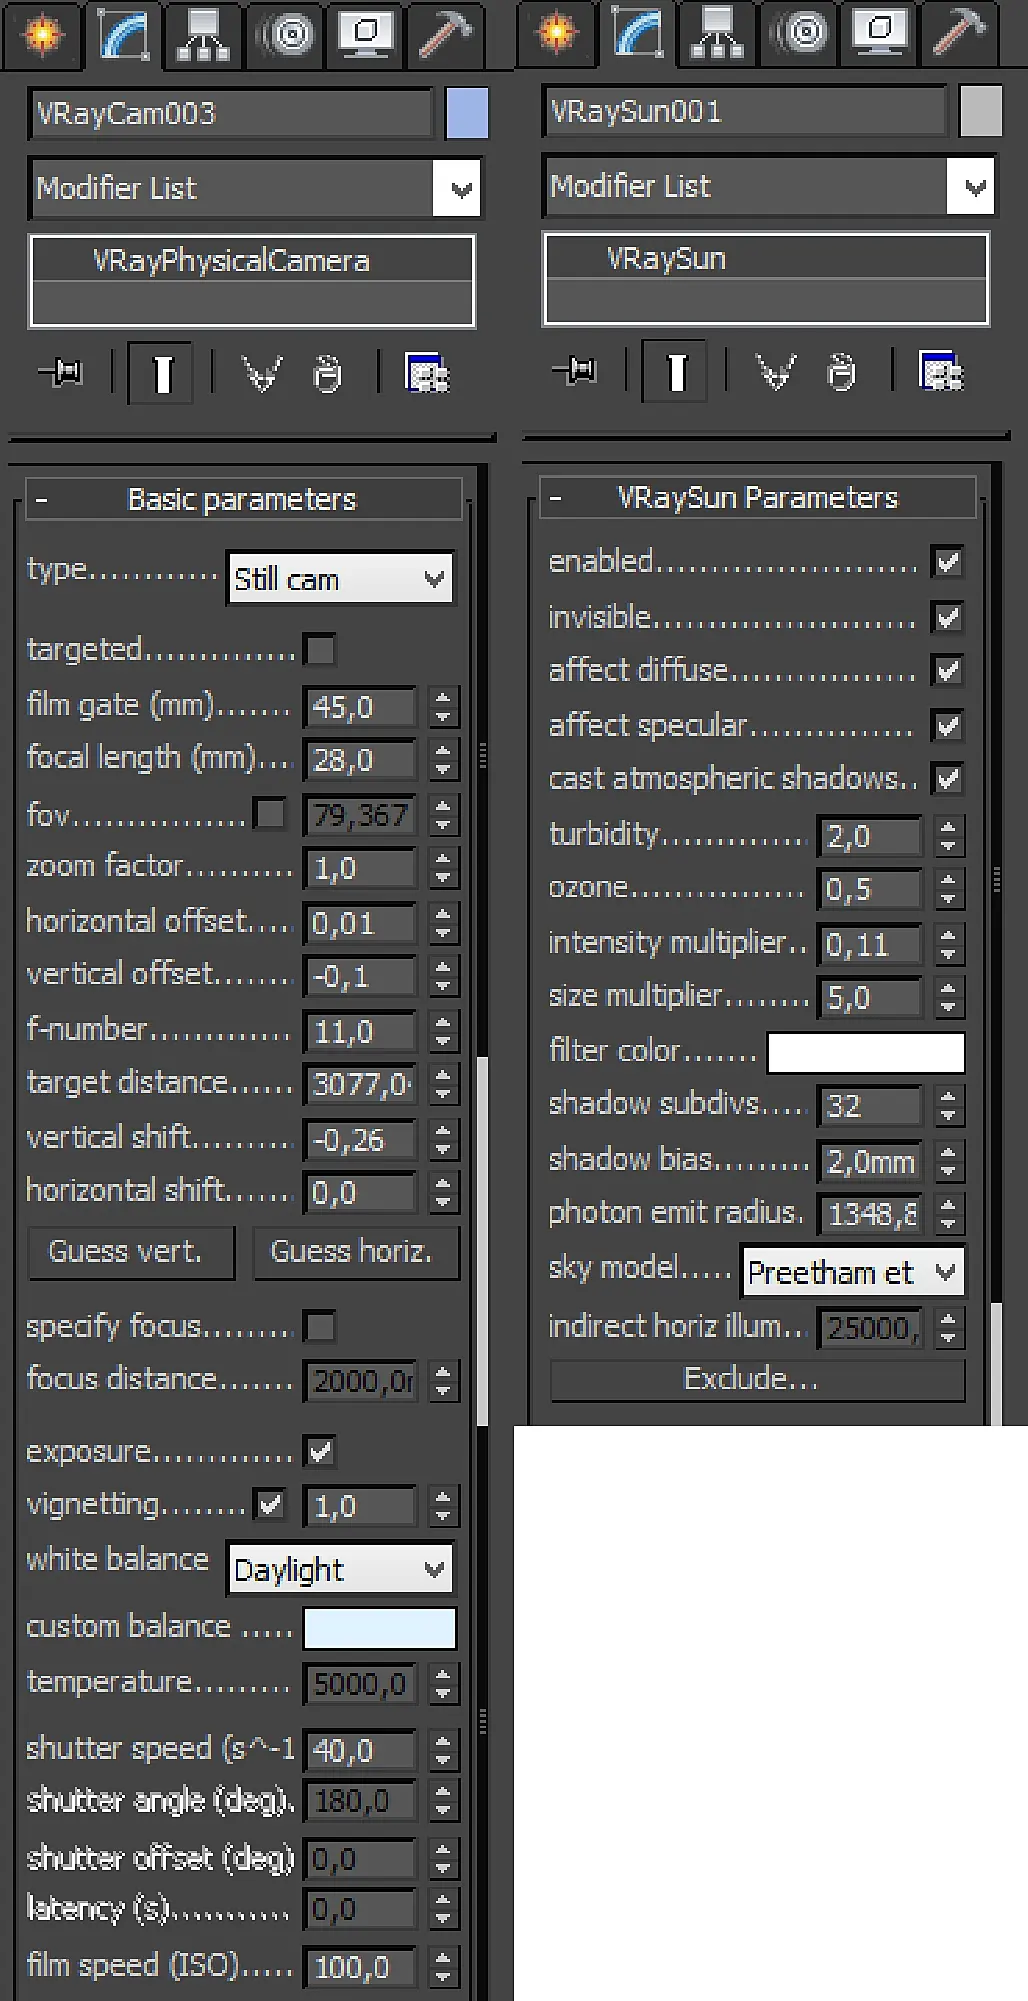Click VRaySun001 object color swatch
Viewport: 1028px width, 2001px height.
pyautogui.click(x=981, y=111)
